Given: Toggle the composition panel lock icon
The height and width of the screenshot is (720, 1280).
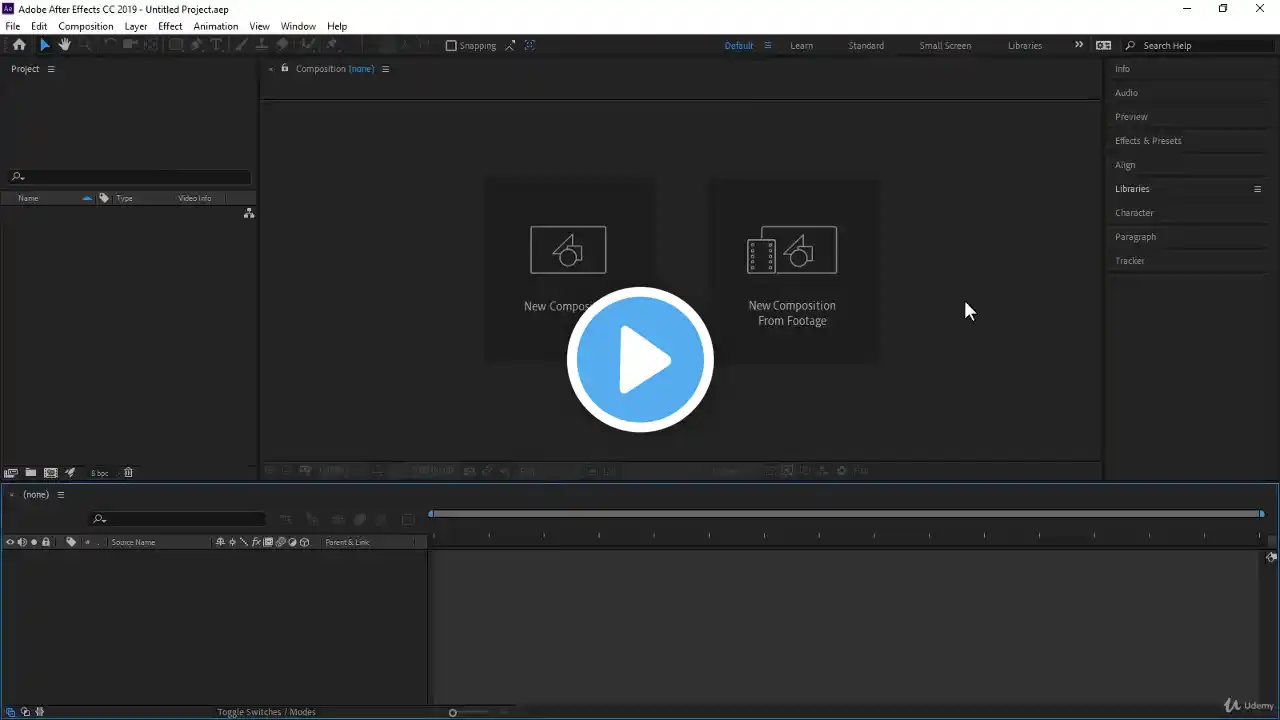Looking at the screenshot, I should click(285, 68).
